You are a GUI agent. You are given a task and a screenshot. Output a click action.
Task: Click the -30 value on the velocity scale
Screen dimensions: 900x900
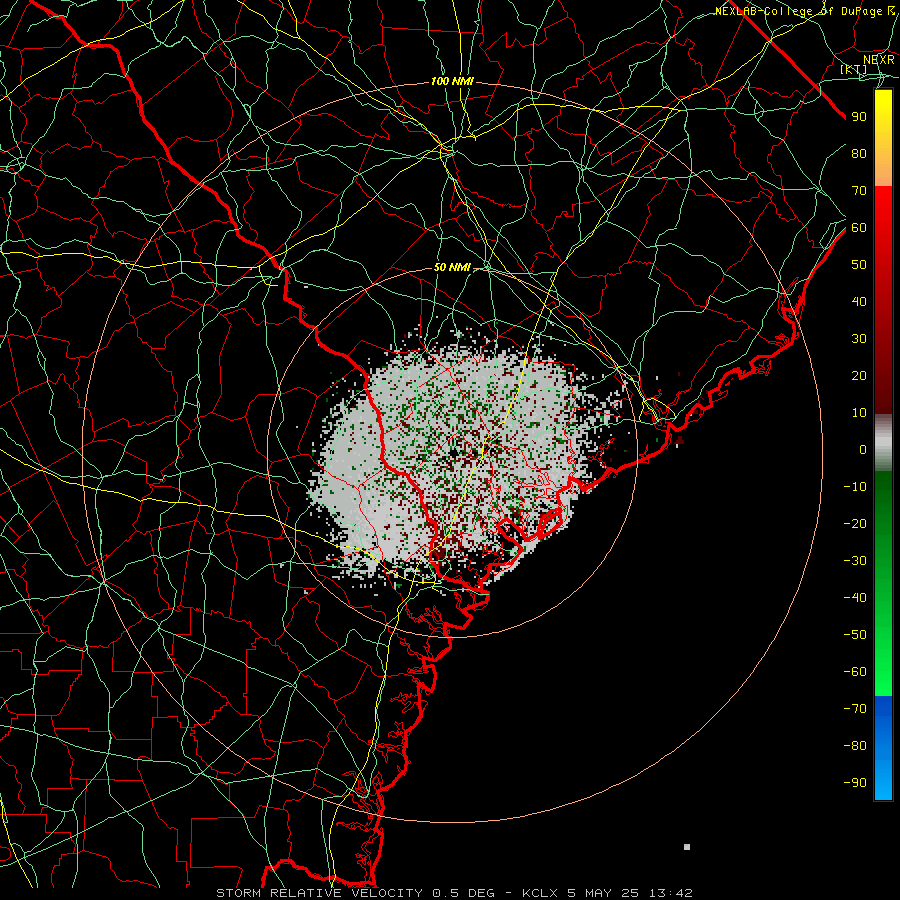(x=855, y=561)
